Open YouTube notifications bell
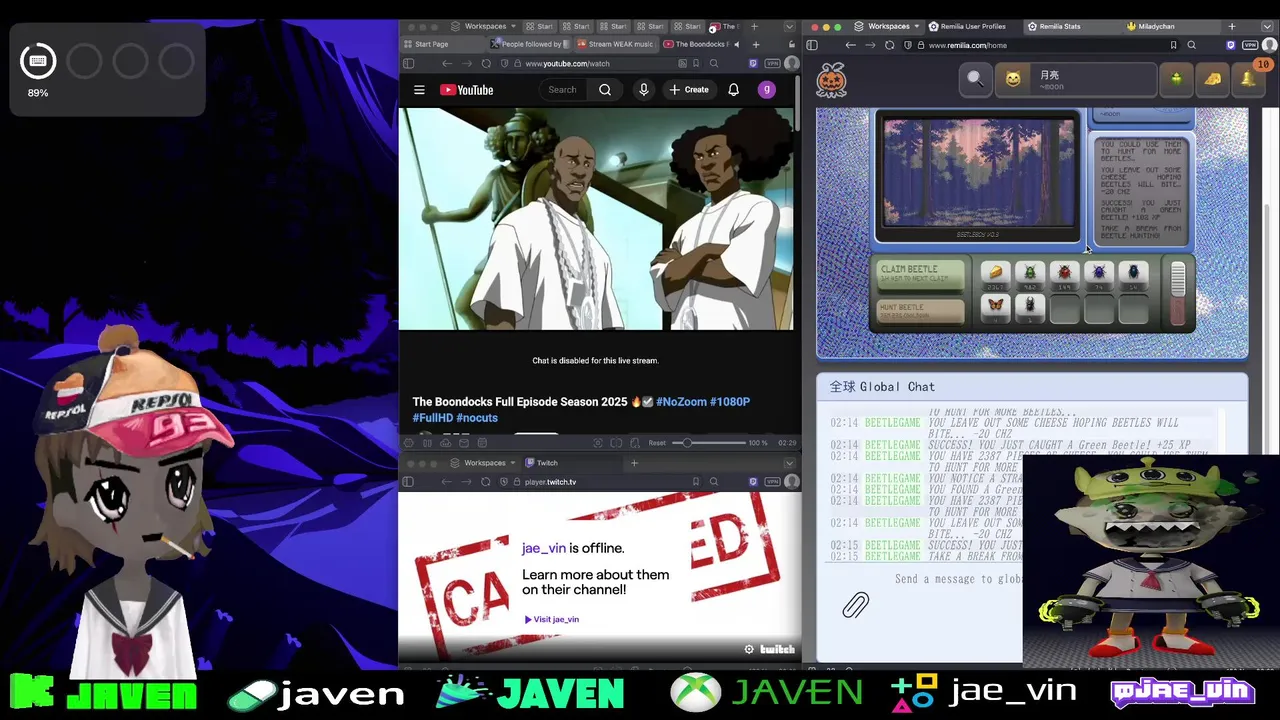Screen dimensions: 1280x720 733,90
